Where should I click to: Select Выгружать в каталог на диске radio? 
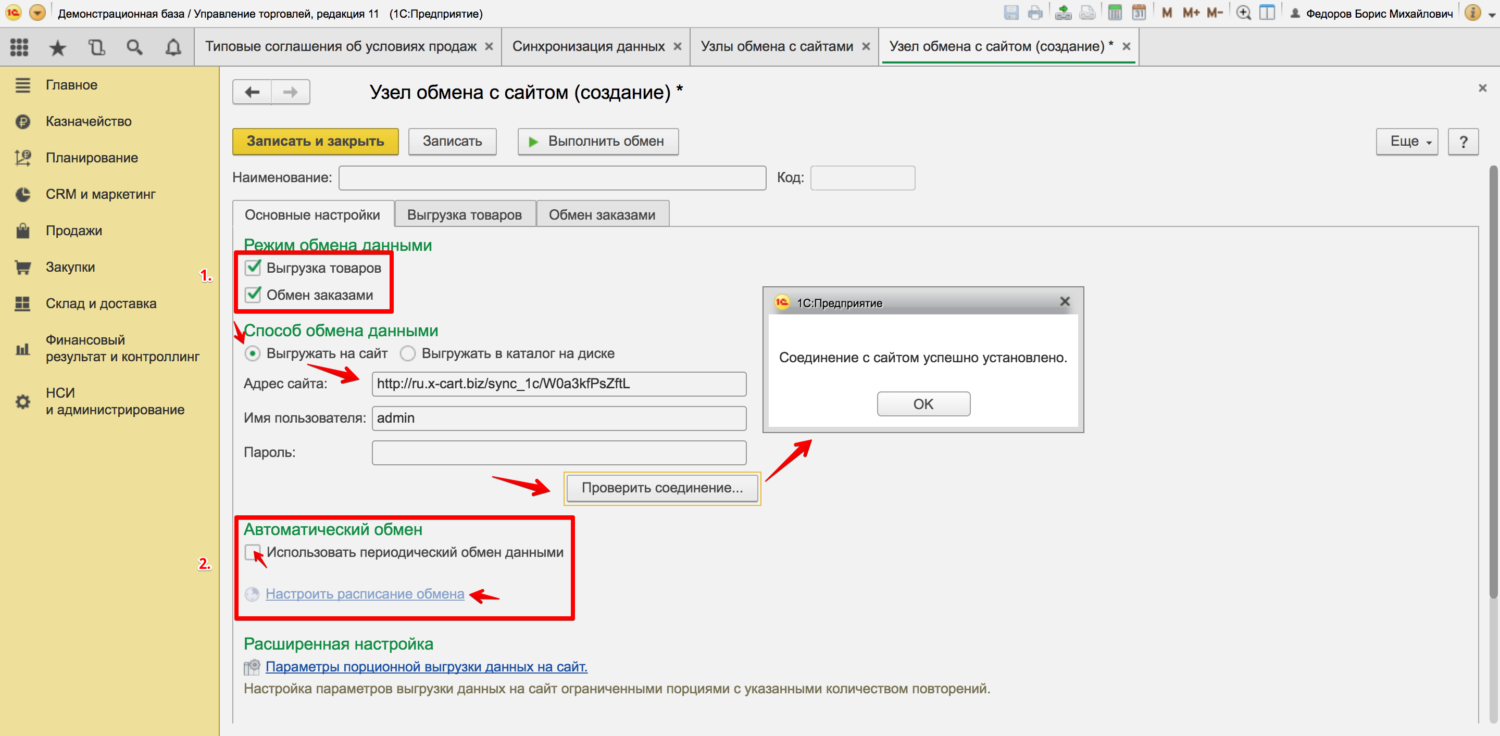408,353
